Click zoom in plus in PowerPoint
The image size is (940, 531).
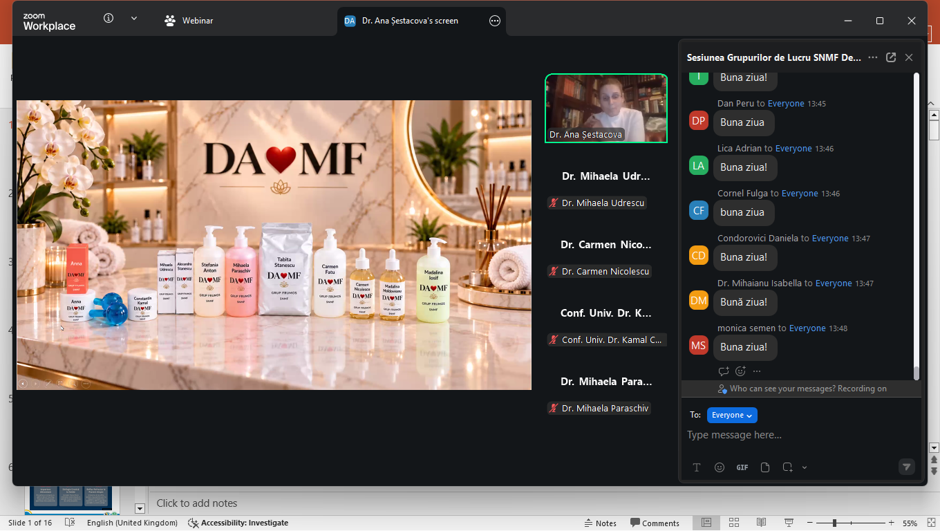coord(891,523)
